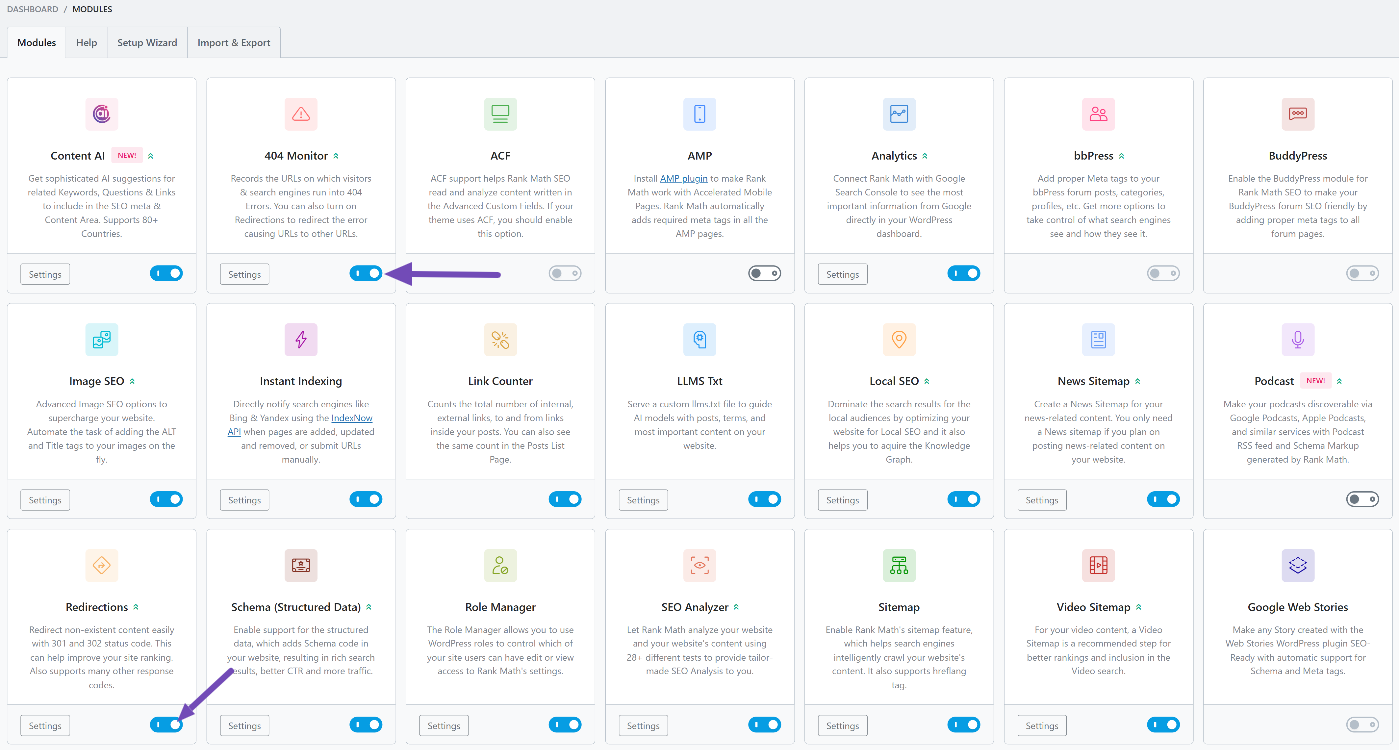
Task: Follow the AMP plugin link
Action: (x=684, y=179)
